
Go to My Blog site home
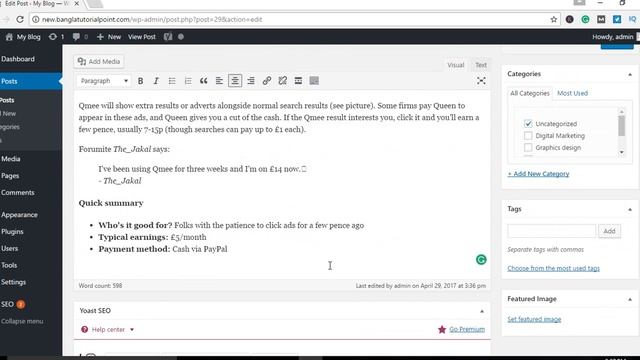point(23,37)
